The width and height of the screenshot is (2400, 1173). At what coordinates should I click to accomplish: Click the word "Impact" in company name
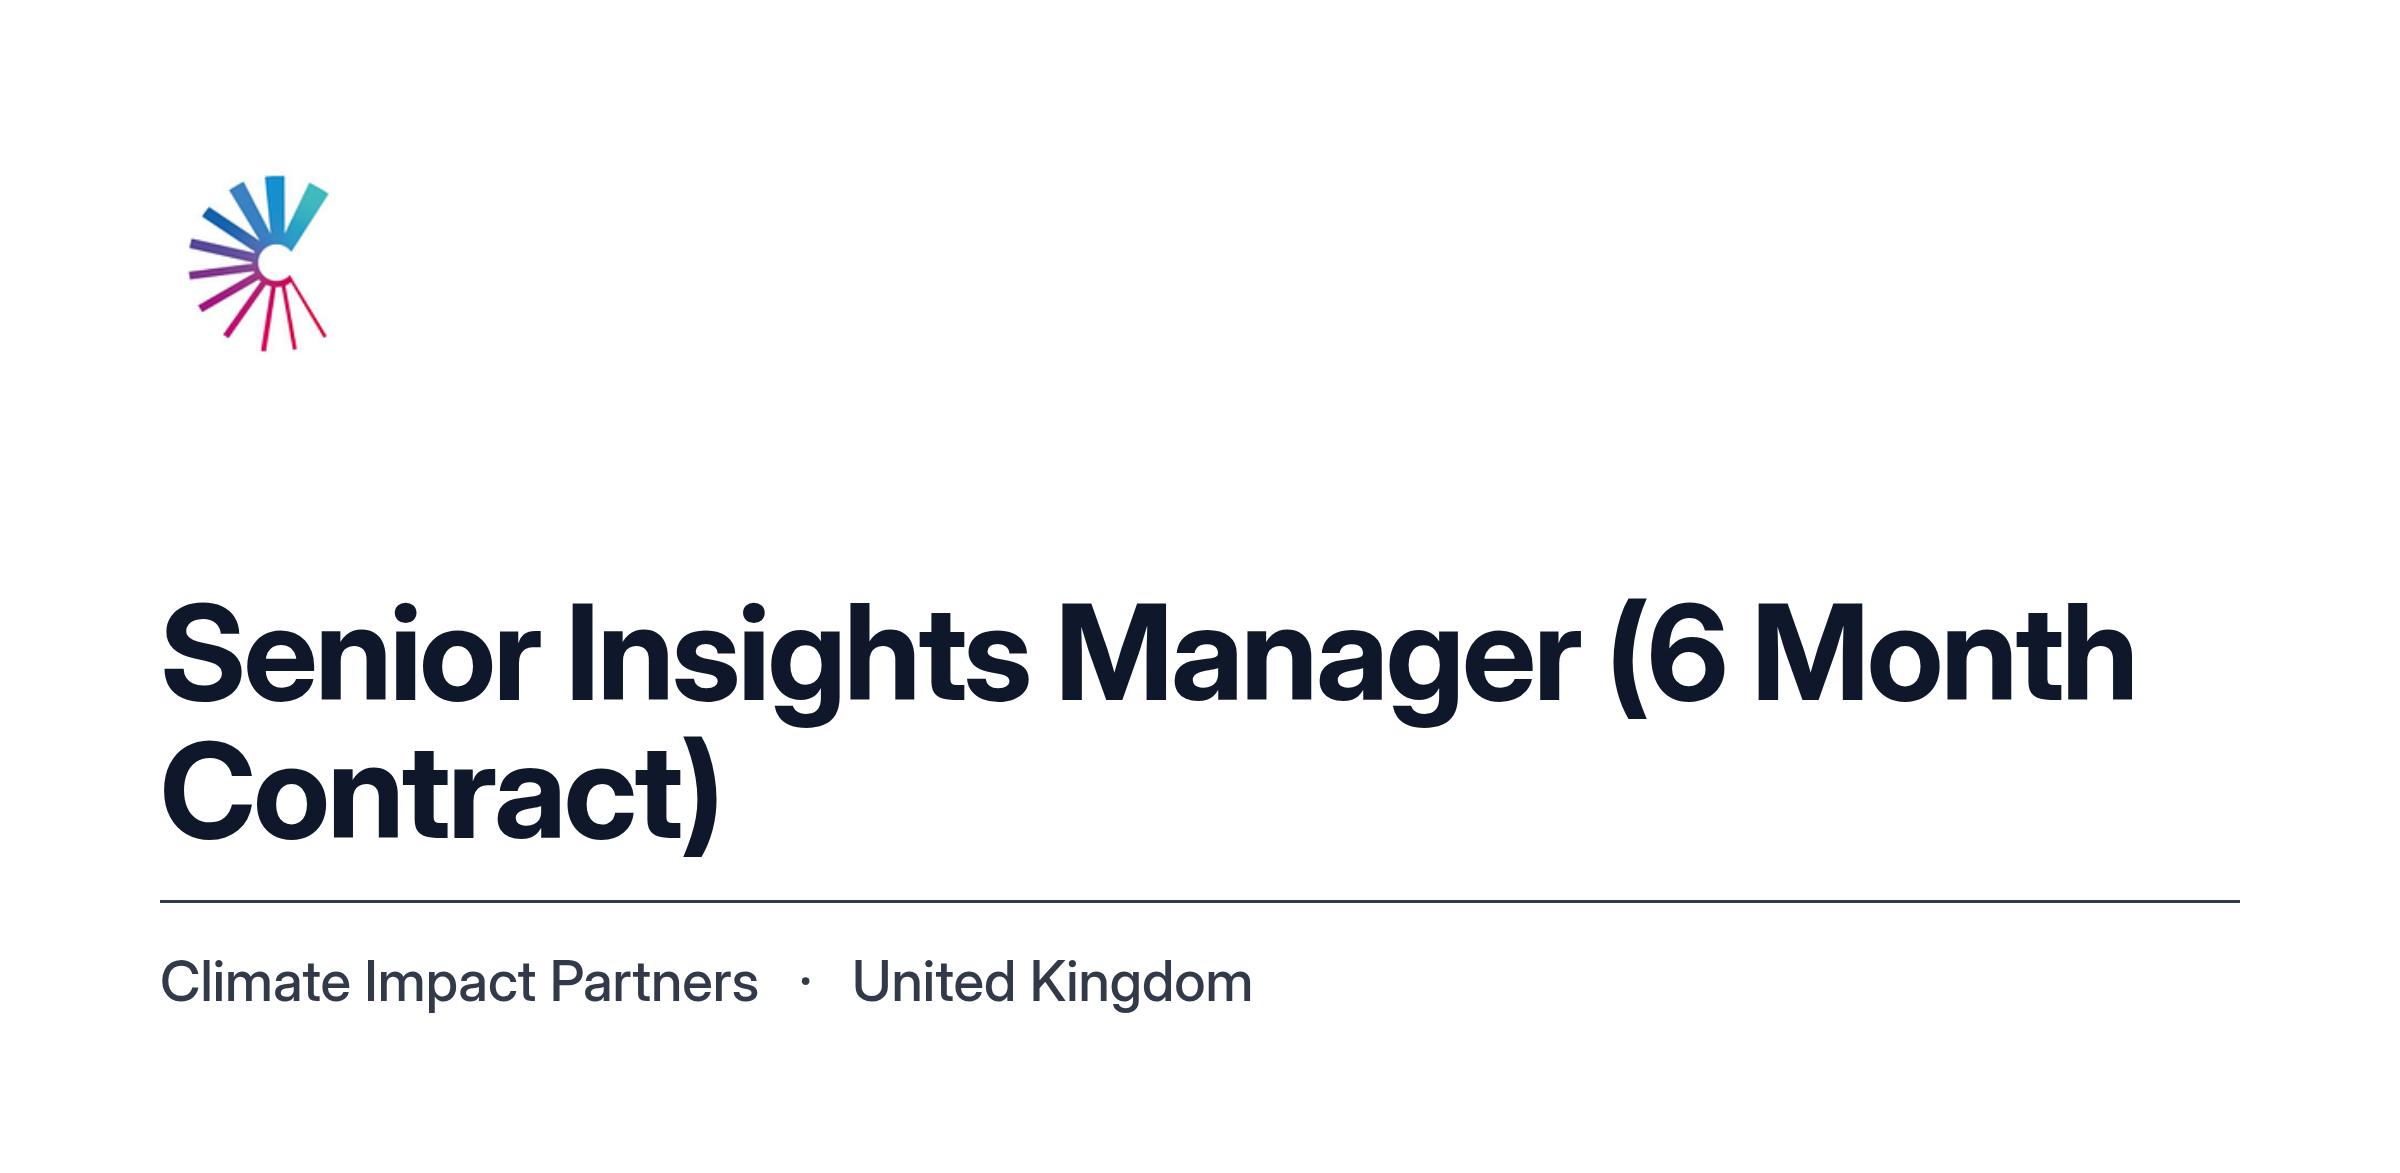451,984
